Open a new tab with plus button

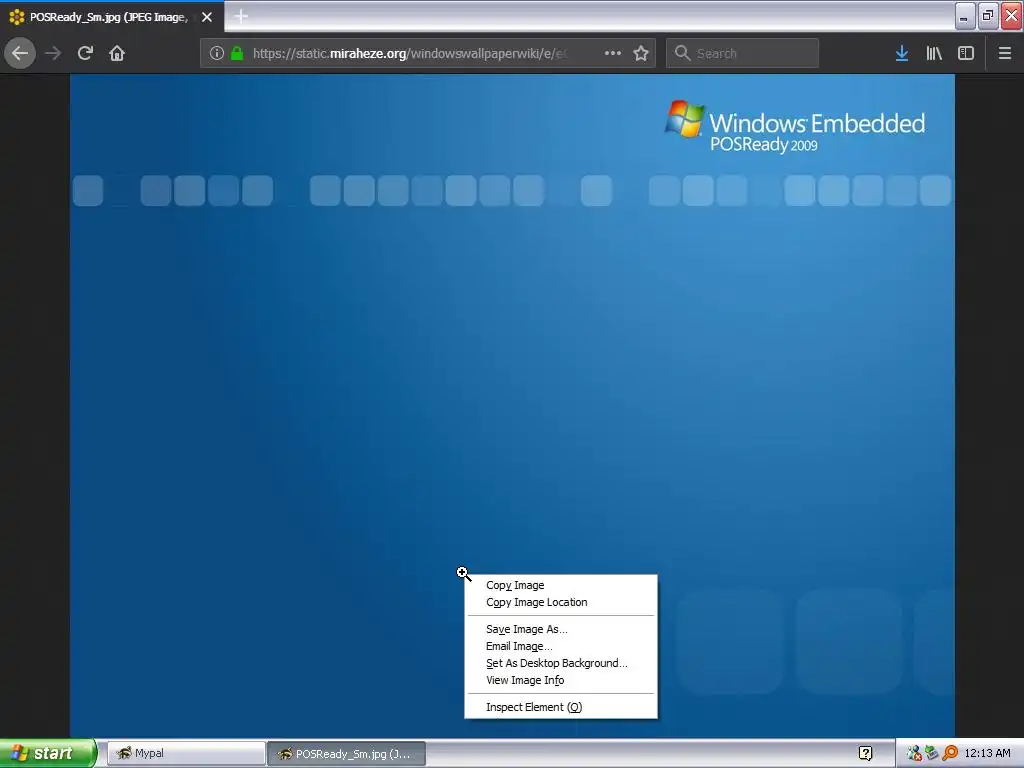coord(241,17)
